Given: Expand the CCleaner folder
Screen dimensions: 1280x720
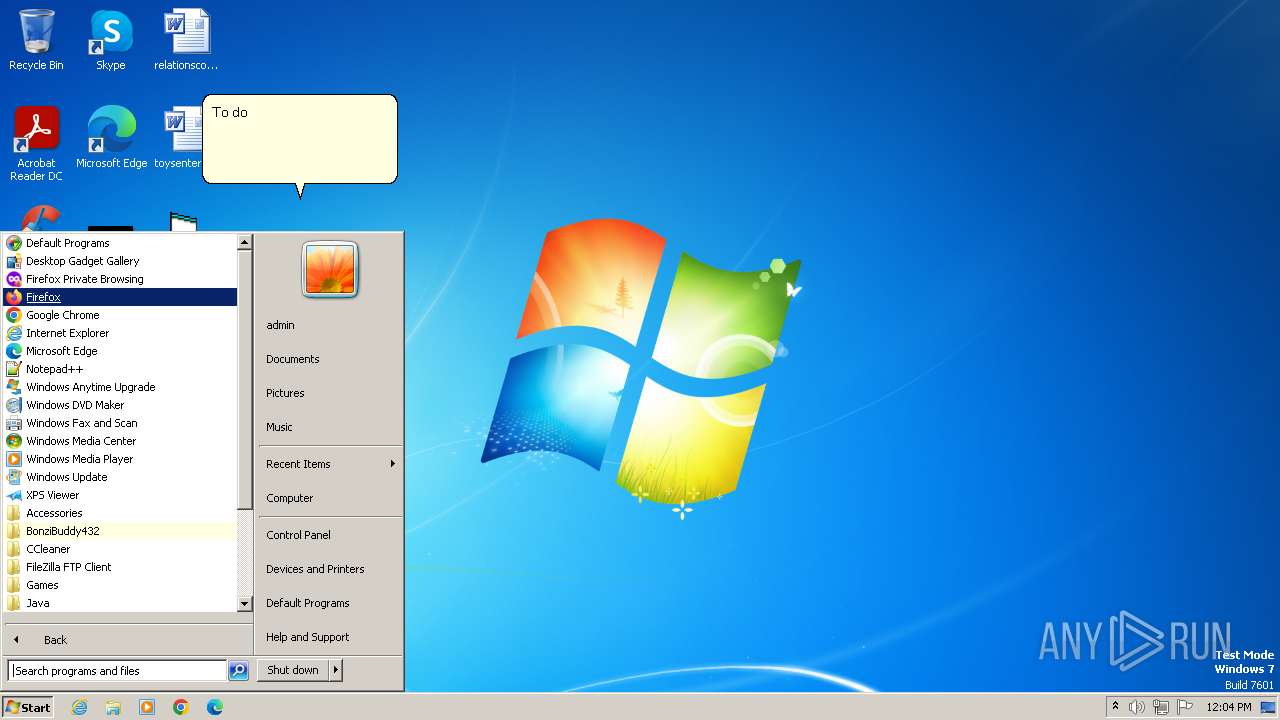Looking at the screenshot, I should click(x=120, y=549).
